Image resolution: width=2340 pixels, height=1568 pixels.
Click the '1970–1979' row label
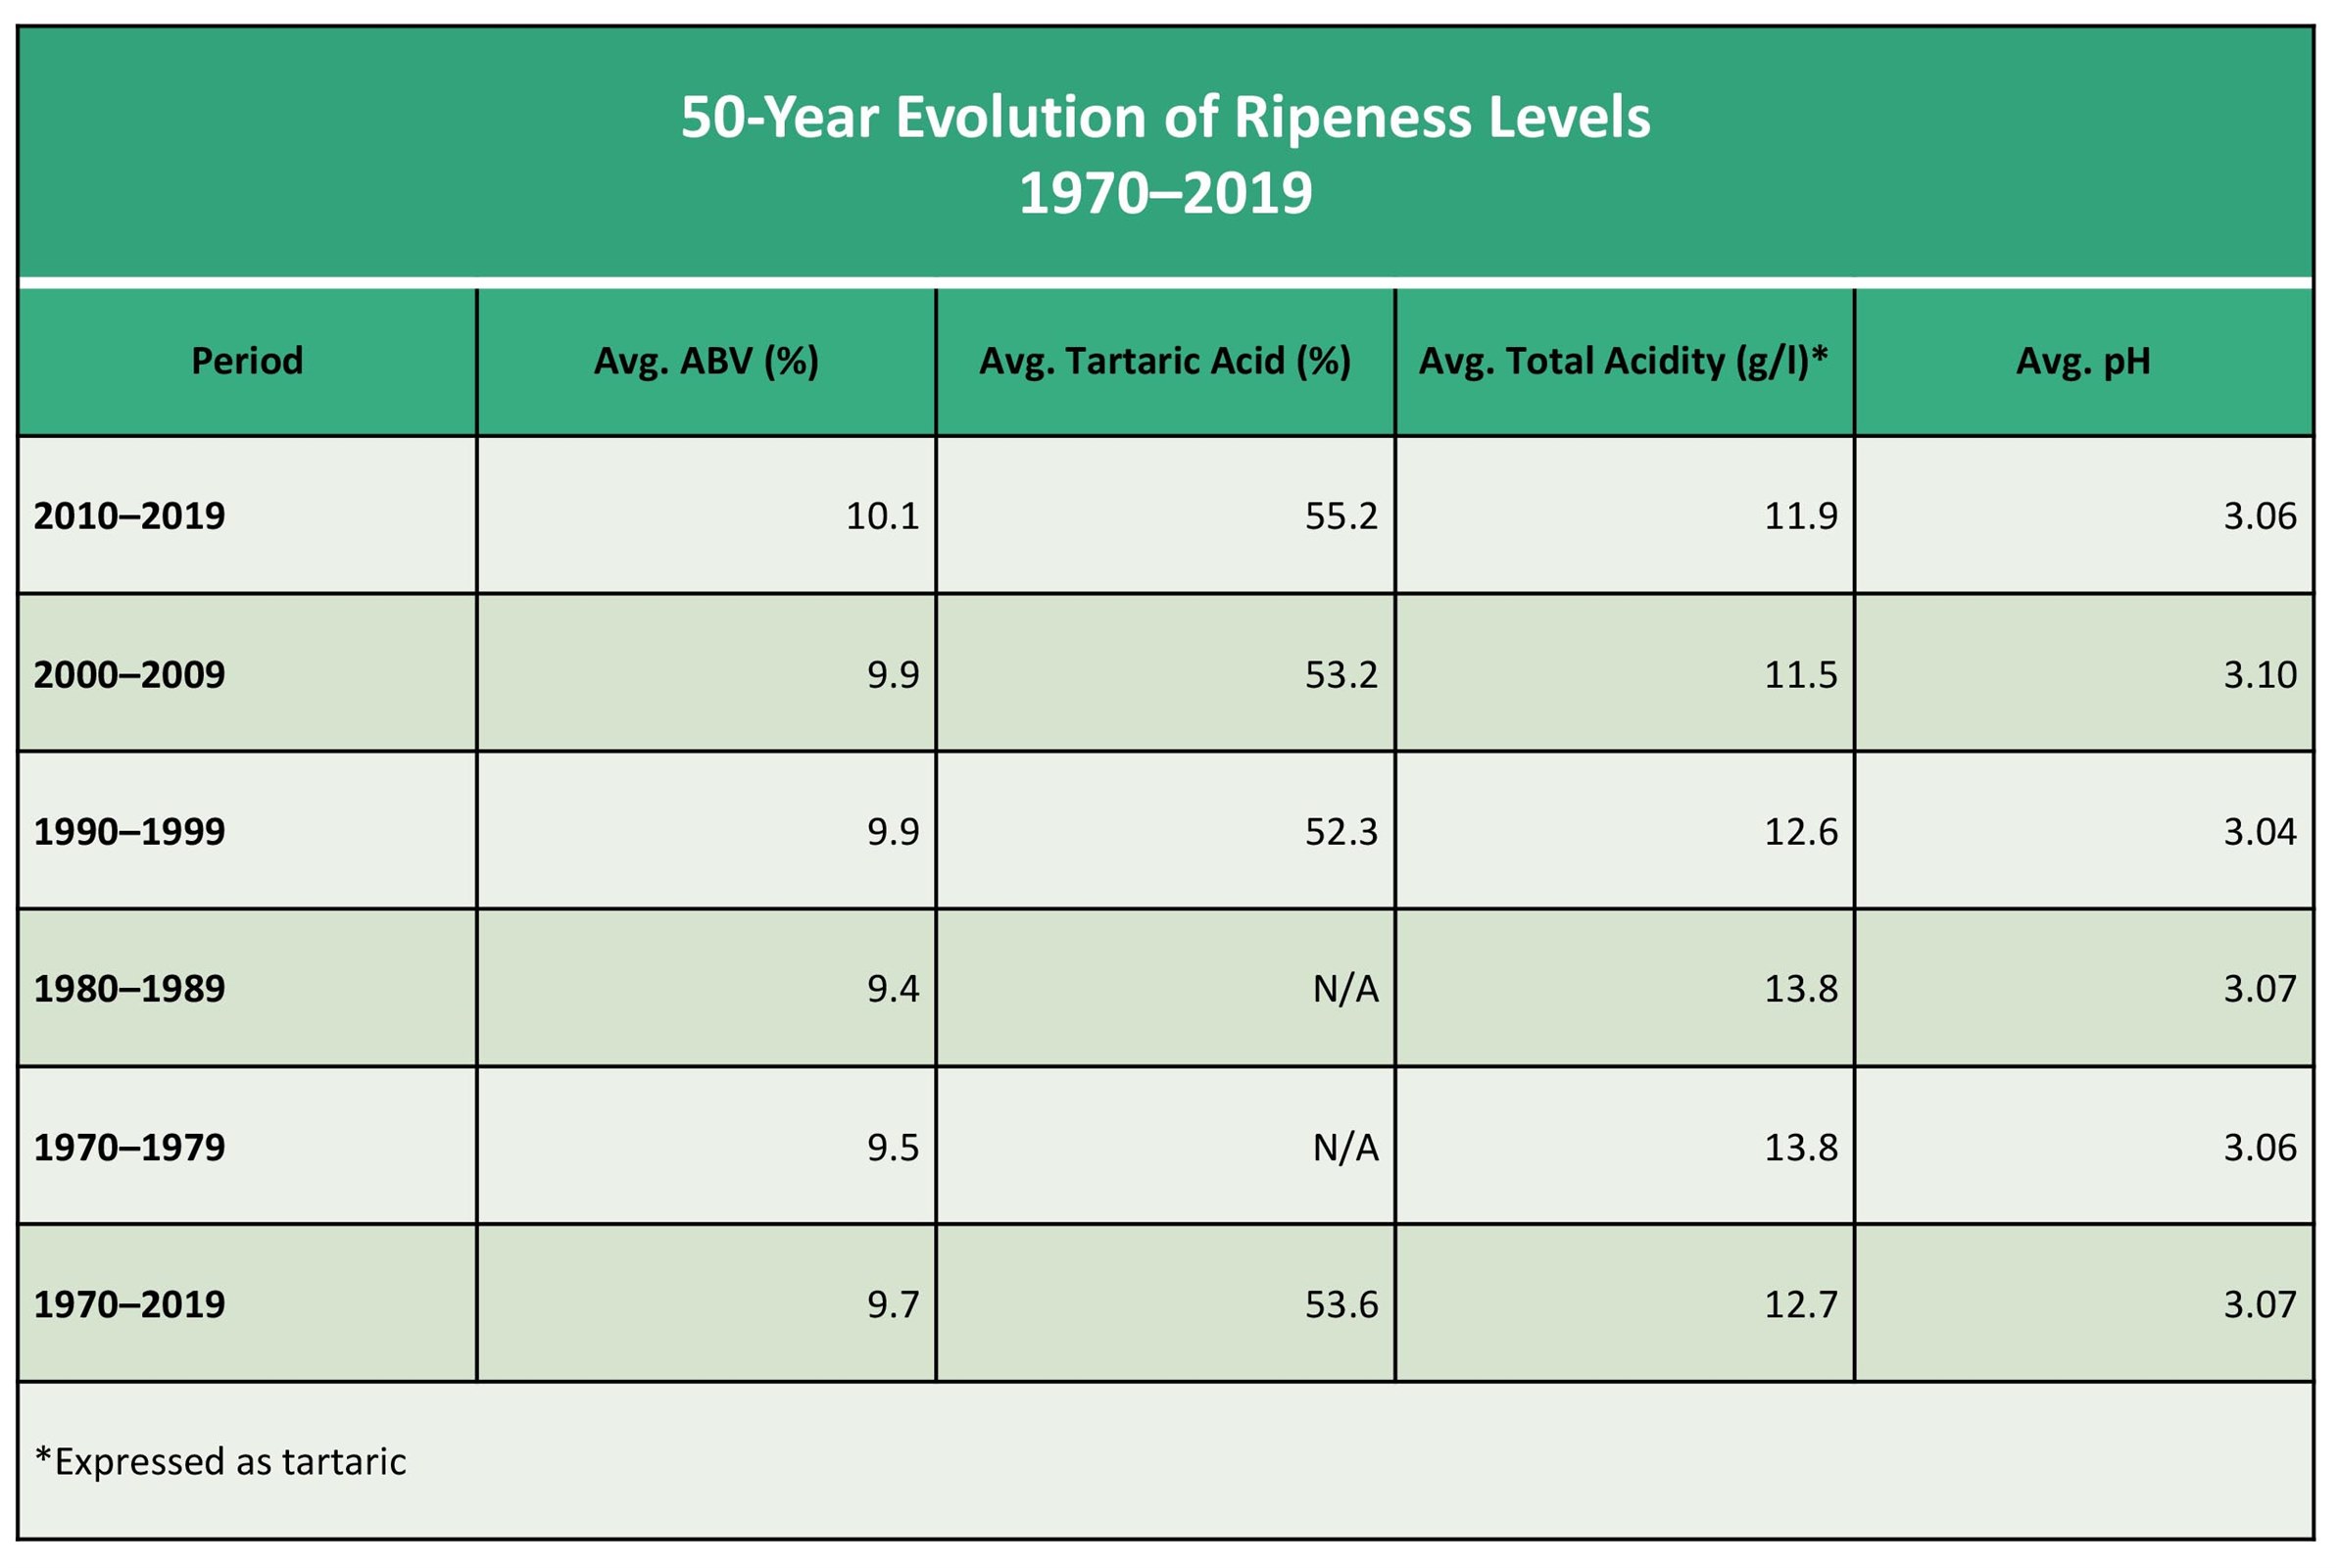tap(130, 1147)
